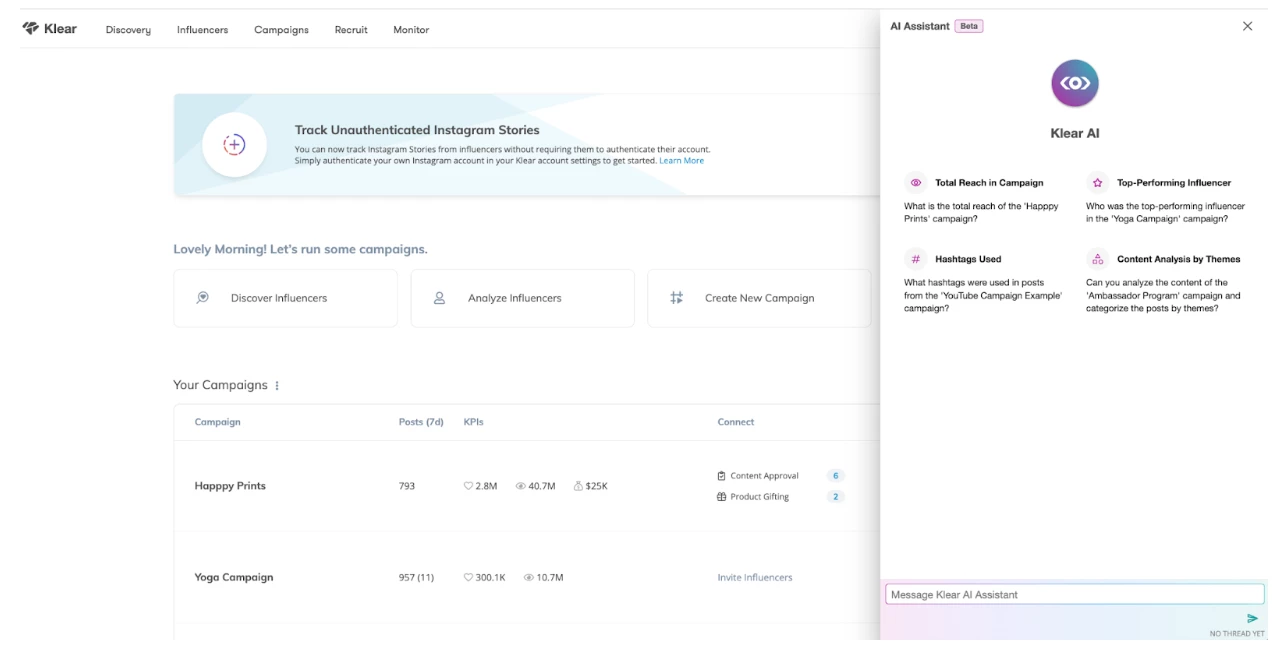Open the Your Campaigns options menu
The width and height of the screenshot is (1282, 652).
277,386
